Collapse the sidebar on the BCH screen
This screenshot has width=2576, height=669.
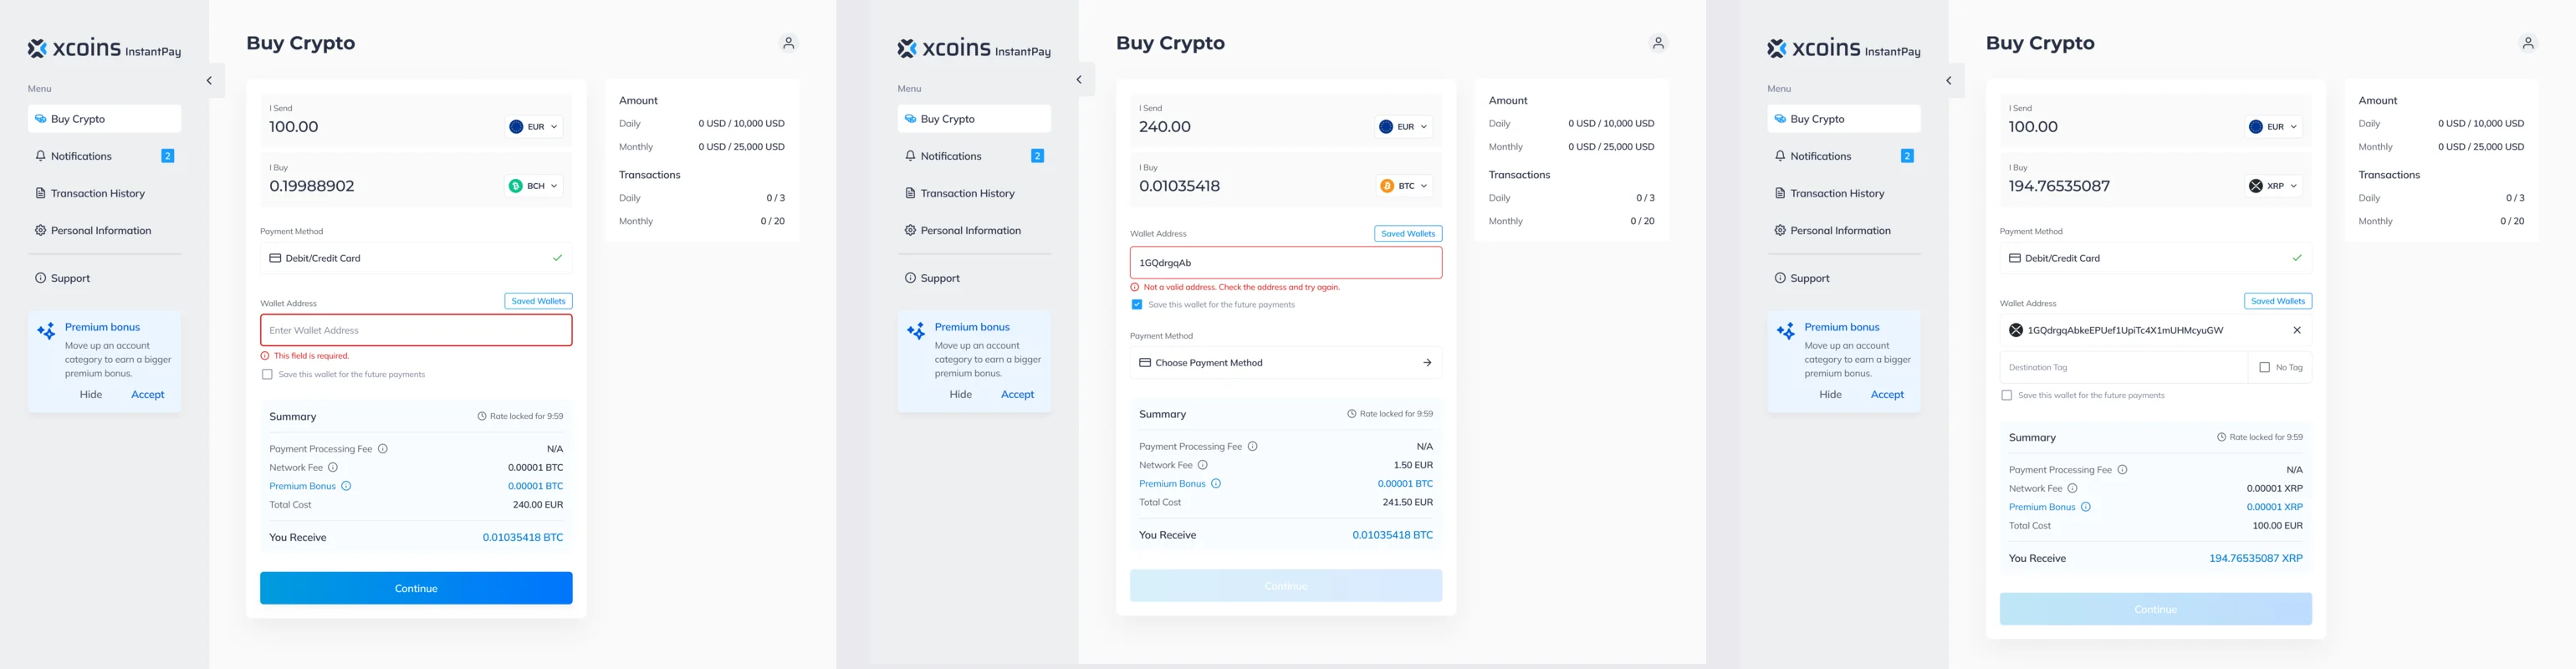pos(210,81)
